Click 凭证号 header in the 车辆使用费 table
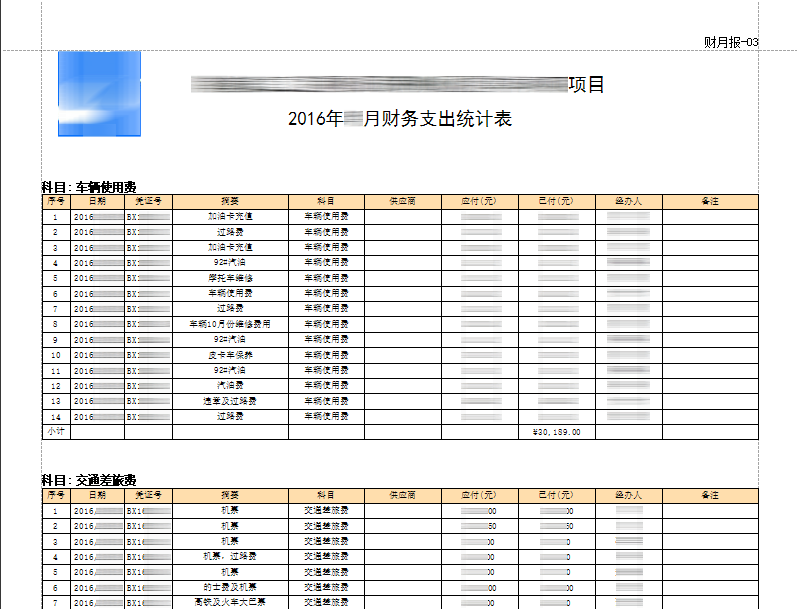Screen dimensions: 798x609 pyautogui.click(x=149, y=201)
